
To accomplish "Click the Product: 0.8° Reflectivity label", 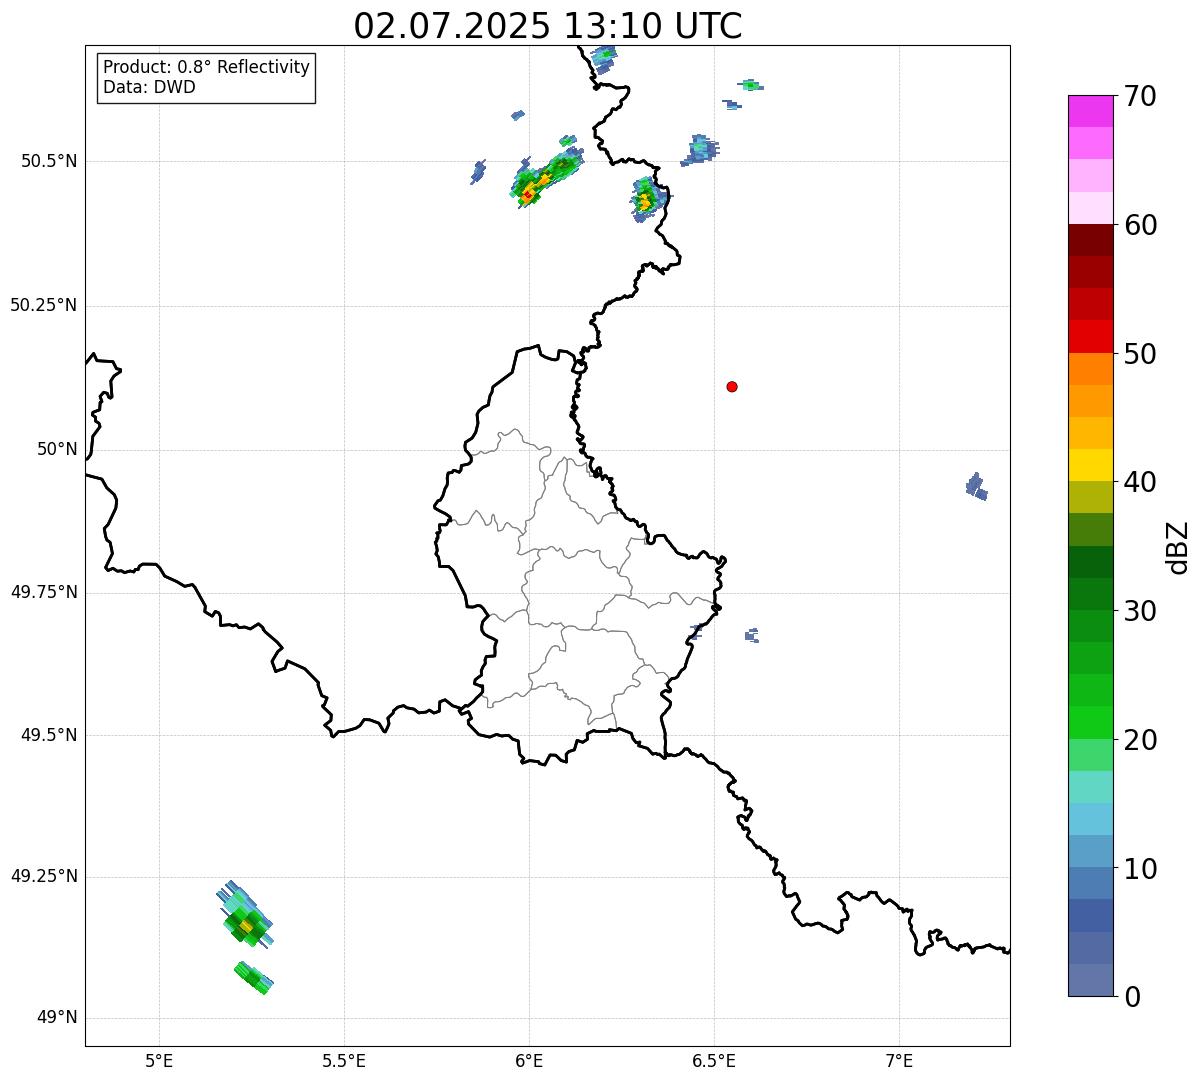I will pos(207,67).
